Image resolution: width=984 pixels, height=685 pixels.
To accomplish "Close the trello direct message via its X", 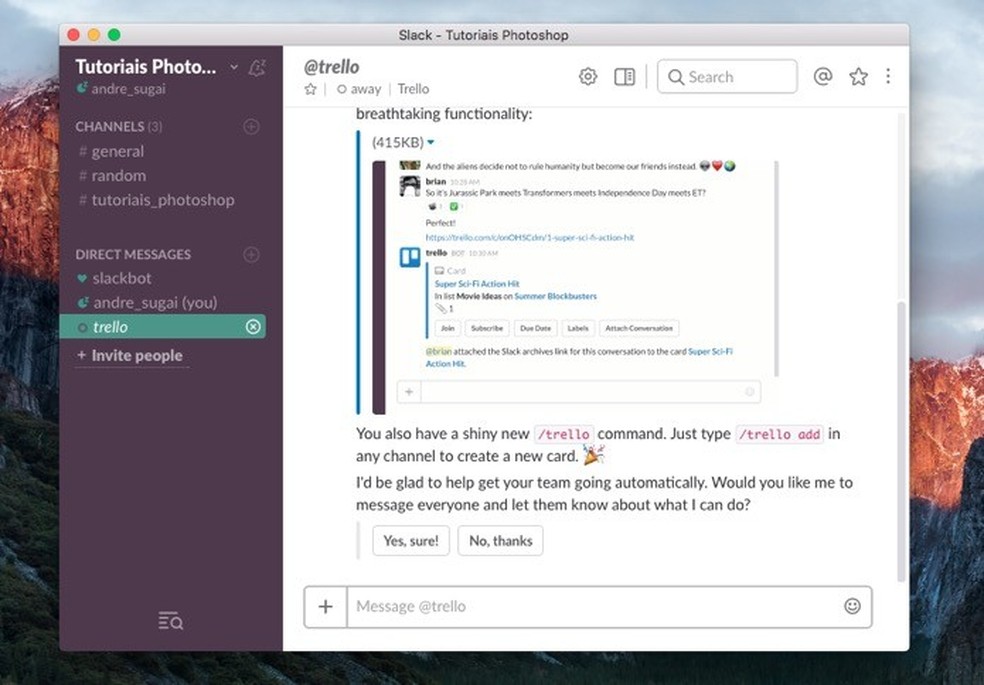I will point(252,326).
